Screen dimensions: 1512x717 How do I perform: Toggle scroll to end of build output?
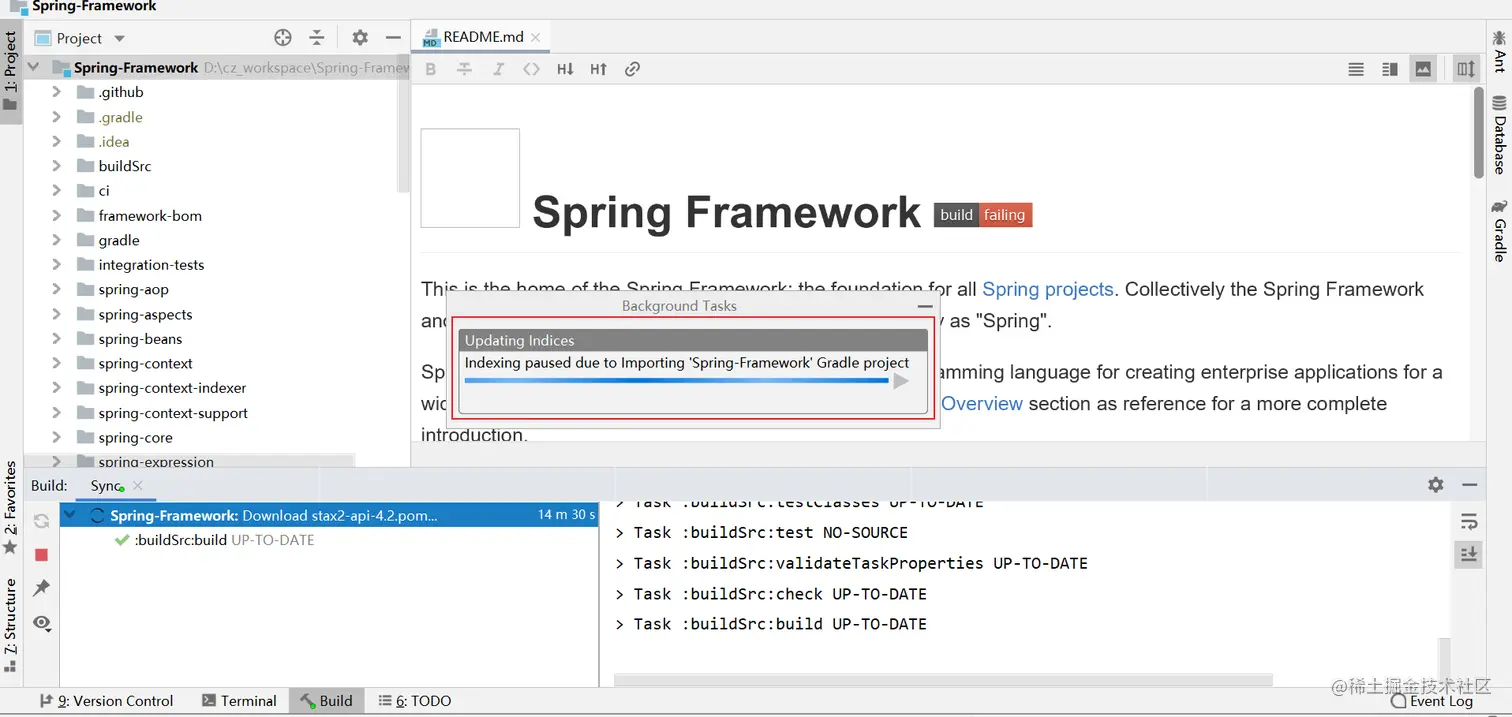pos(1469,554)
